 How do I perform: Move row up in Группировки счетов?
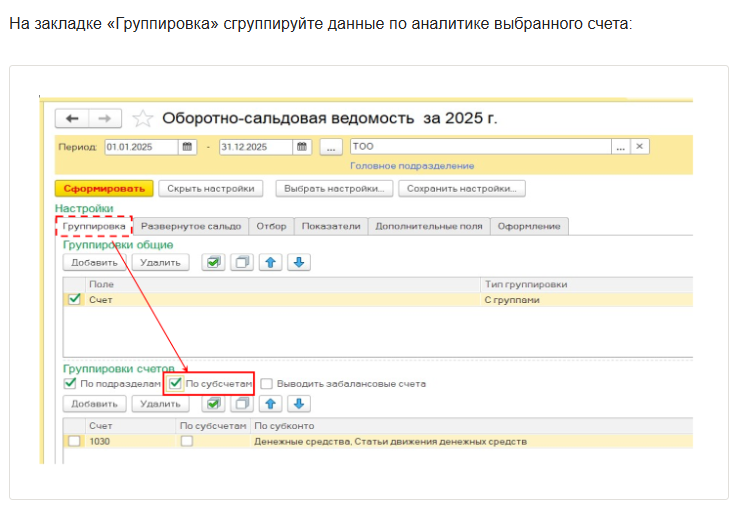click(x=271, y=403)
